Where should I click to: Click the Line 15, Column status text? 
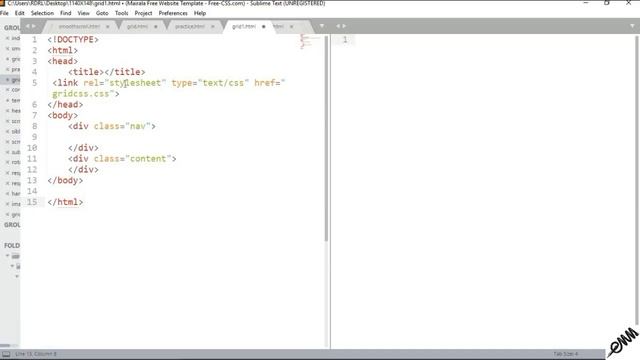click(x=36, y=354)
